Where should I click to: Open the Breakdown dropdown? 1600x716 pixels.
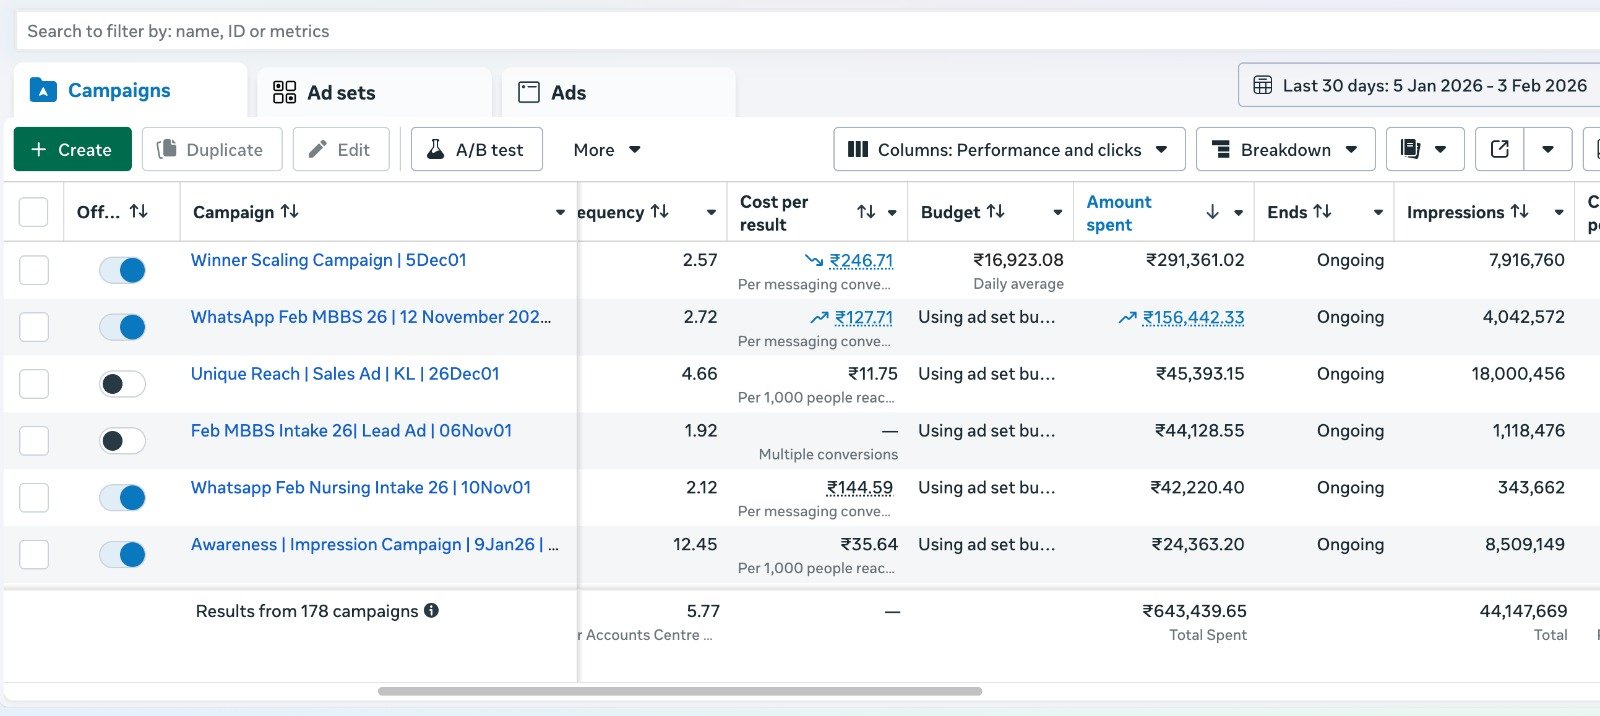[1285, 149]
